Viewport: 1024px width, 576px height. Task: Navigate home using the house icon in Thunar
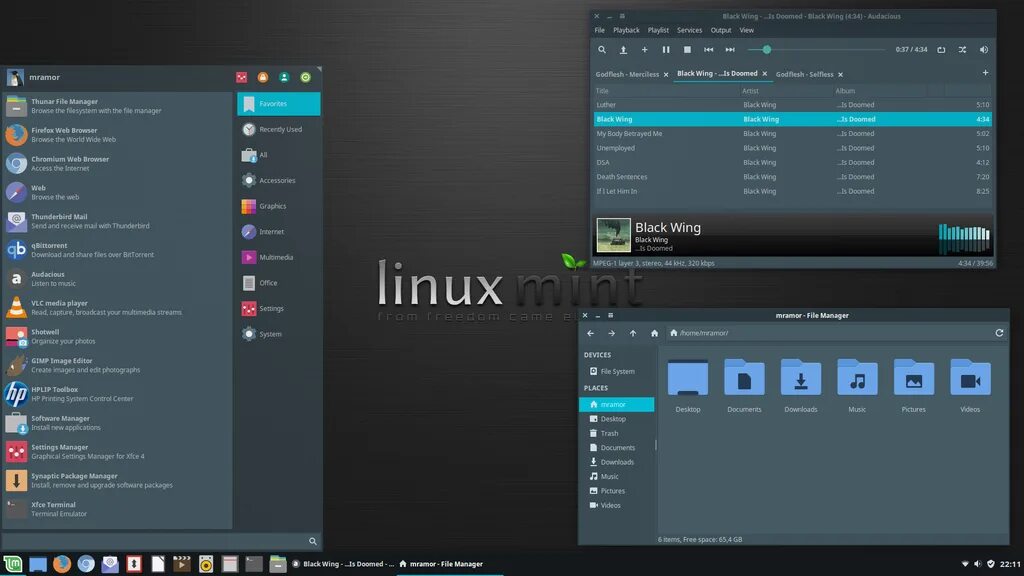coord(655,334)
